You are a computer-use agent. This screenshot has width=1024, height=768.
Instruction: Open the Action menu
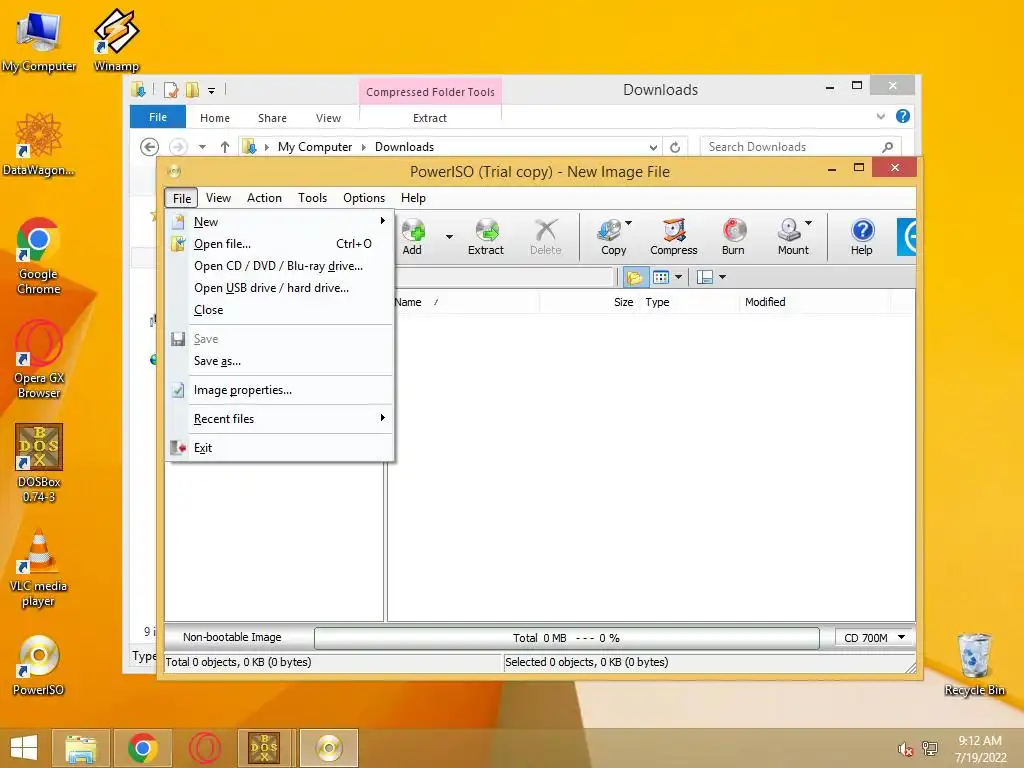click(x=264, y=198)
